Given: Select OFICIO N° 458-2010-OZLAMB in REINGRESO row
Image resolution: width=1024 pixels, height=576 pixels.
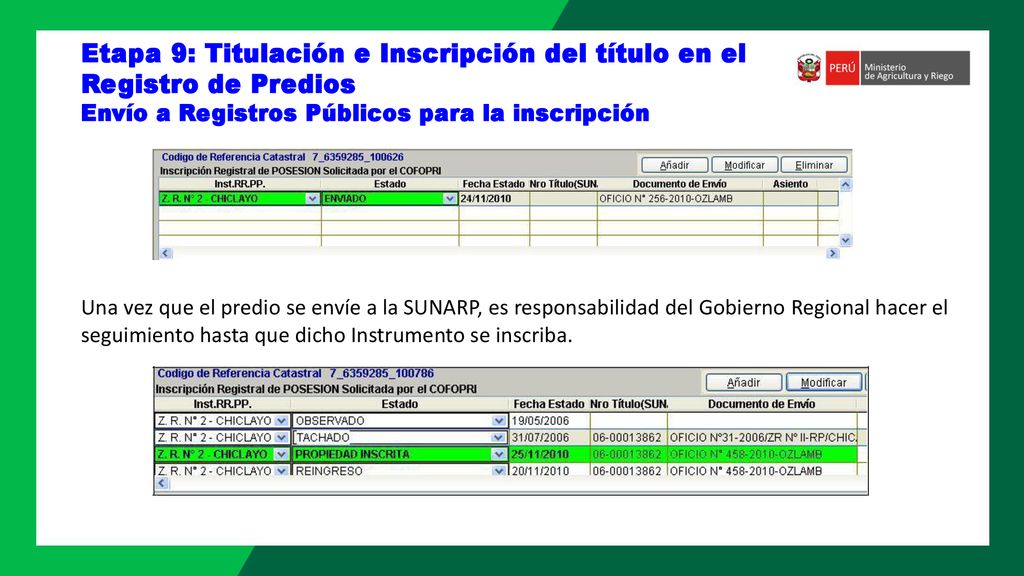Looking at the screenshot, I should [763, 470].
